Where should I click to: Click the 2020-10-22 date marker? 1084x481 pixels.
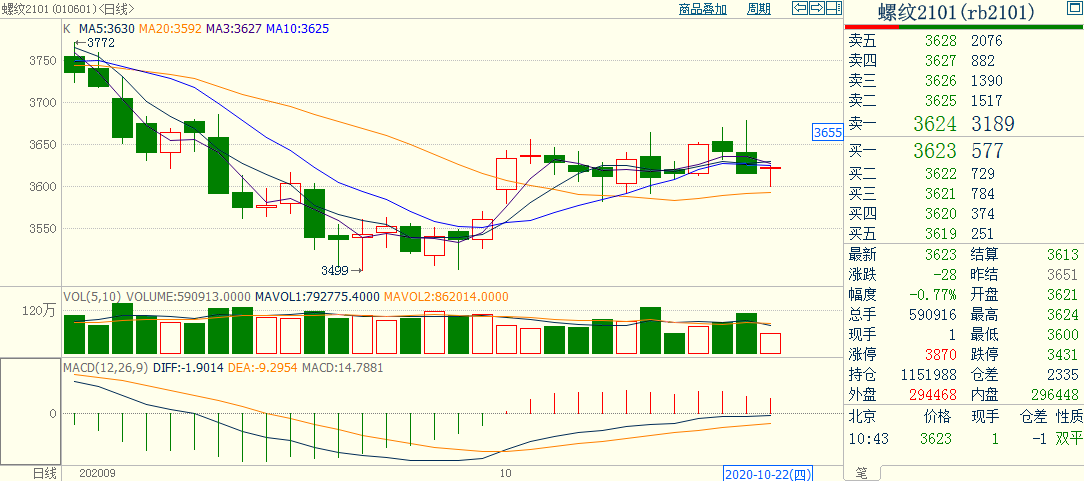pyautogui.click(x=767, y=473)
